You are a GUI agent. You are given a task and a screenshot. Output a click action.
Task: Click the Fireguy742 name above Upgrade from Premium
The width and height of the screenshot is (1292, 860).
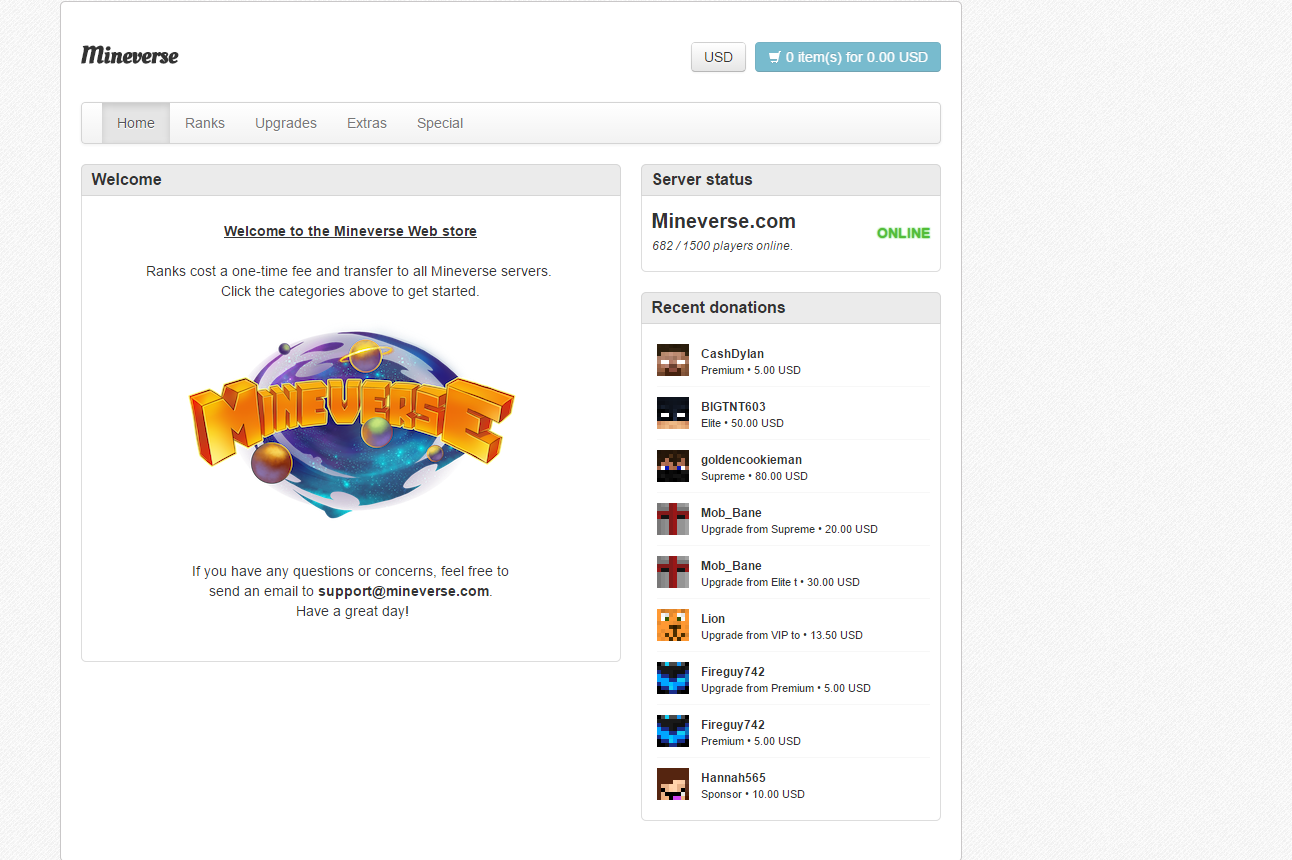733,672
